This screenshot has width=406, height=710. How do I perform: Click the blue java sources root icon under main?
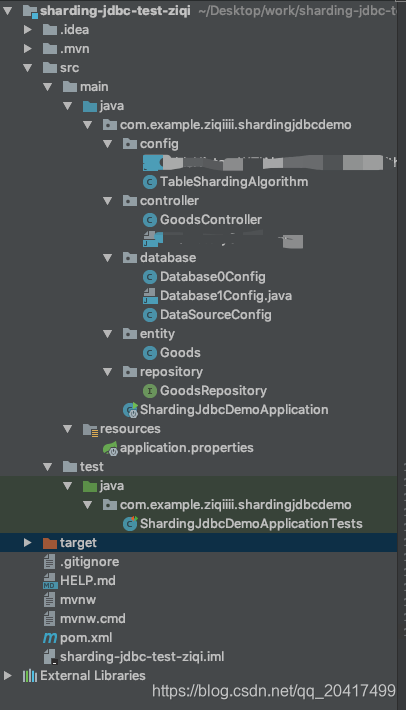coord(90,106)
